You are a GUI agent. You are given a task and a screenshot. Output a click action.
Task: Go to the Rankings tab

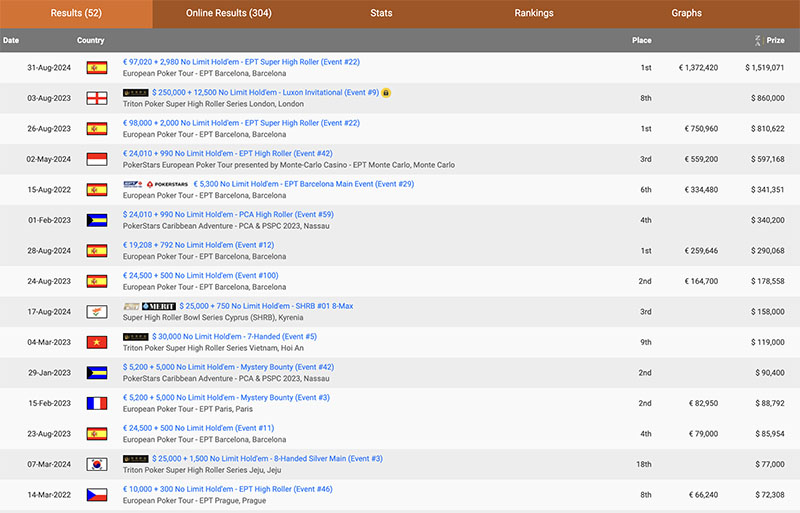[x=534, y=13]
